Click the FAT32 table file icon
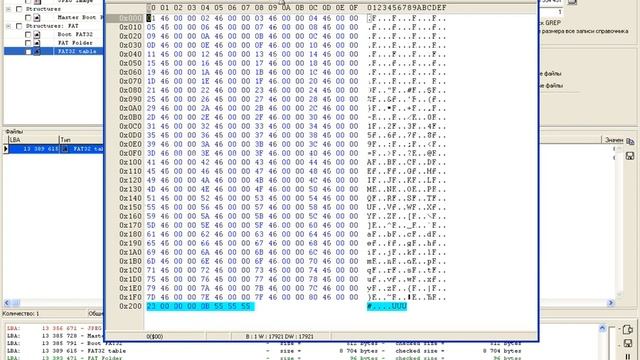 tap(37, 51)
